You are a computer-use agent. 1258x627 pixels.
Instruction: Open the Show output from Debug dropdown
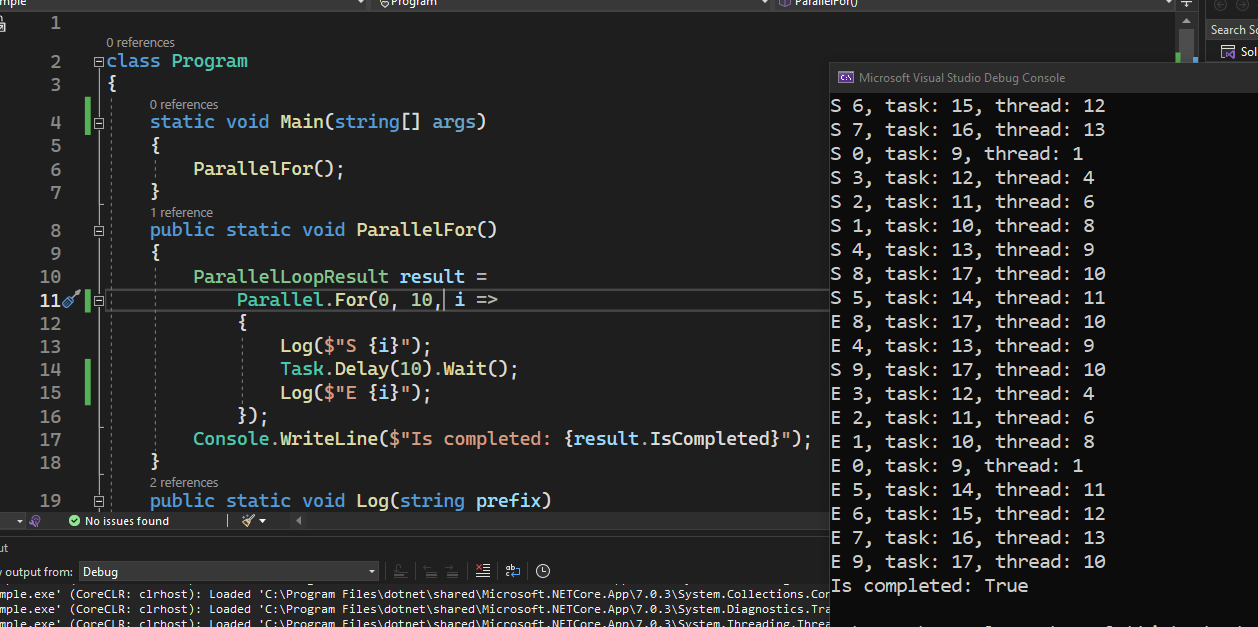pos(229,572)
